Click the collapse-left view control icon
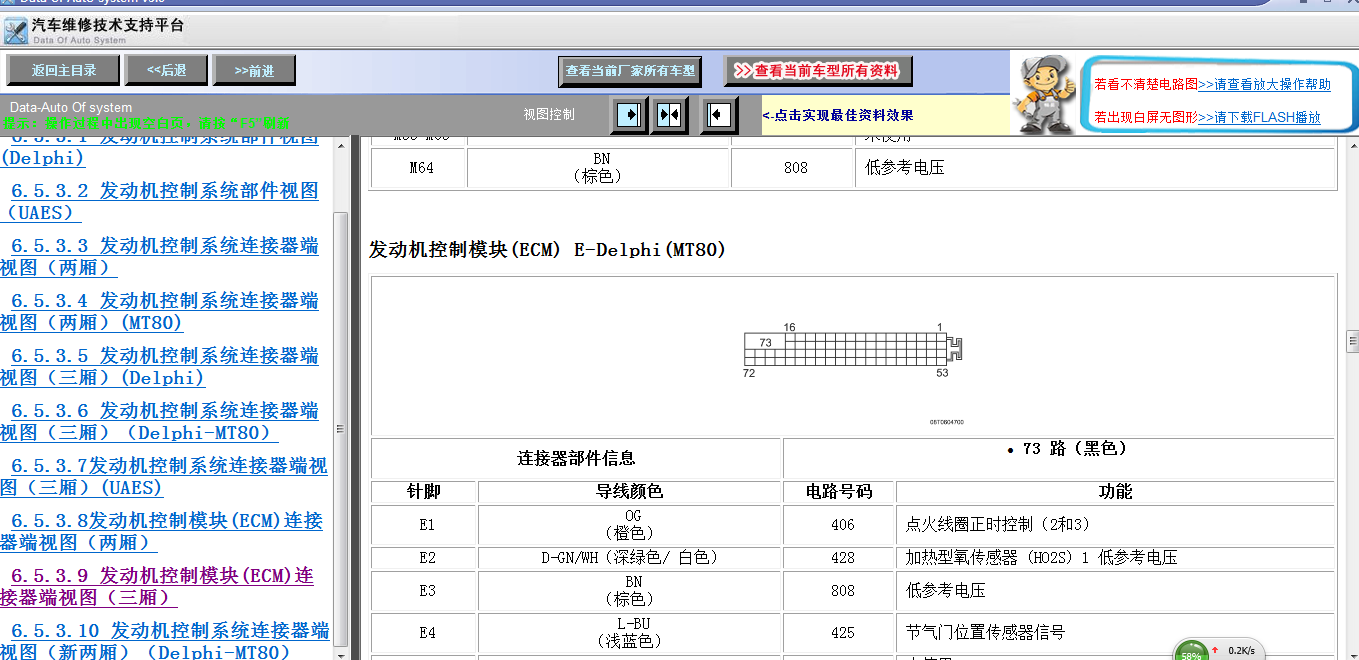 coord(719,115)
